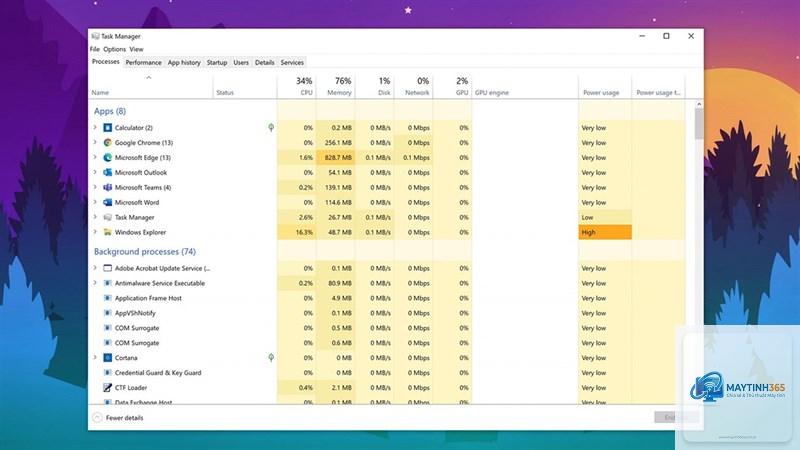Screen dimensions: 800x450
Task: Sort by the GPU engine column header
Action: 525,86
